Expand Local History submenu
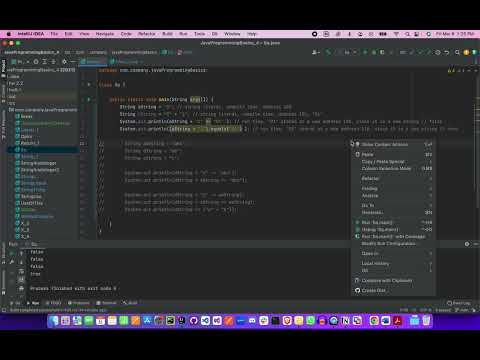Image resolution: width=480 pixels, height=360 pixels. pos(393,264)
